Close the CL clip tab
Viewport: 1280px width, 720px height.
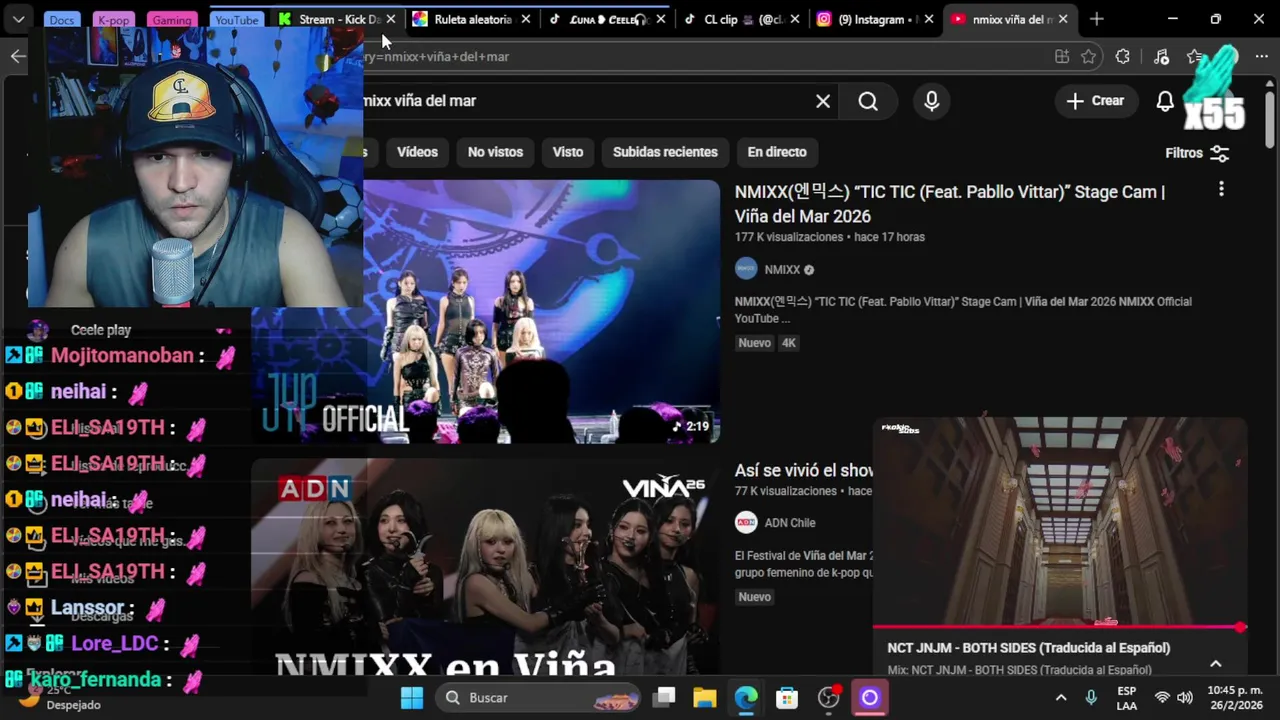click(x=795, y=19)
